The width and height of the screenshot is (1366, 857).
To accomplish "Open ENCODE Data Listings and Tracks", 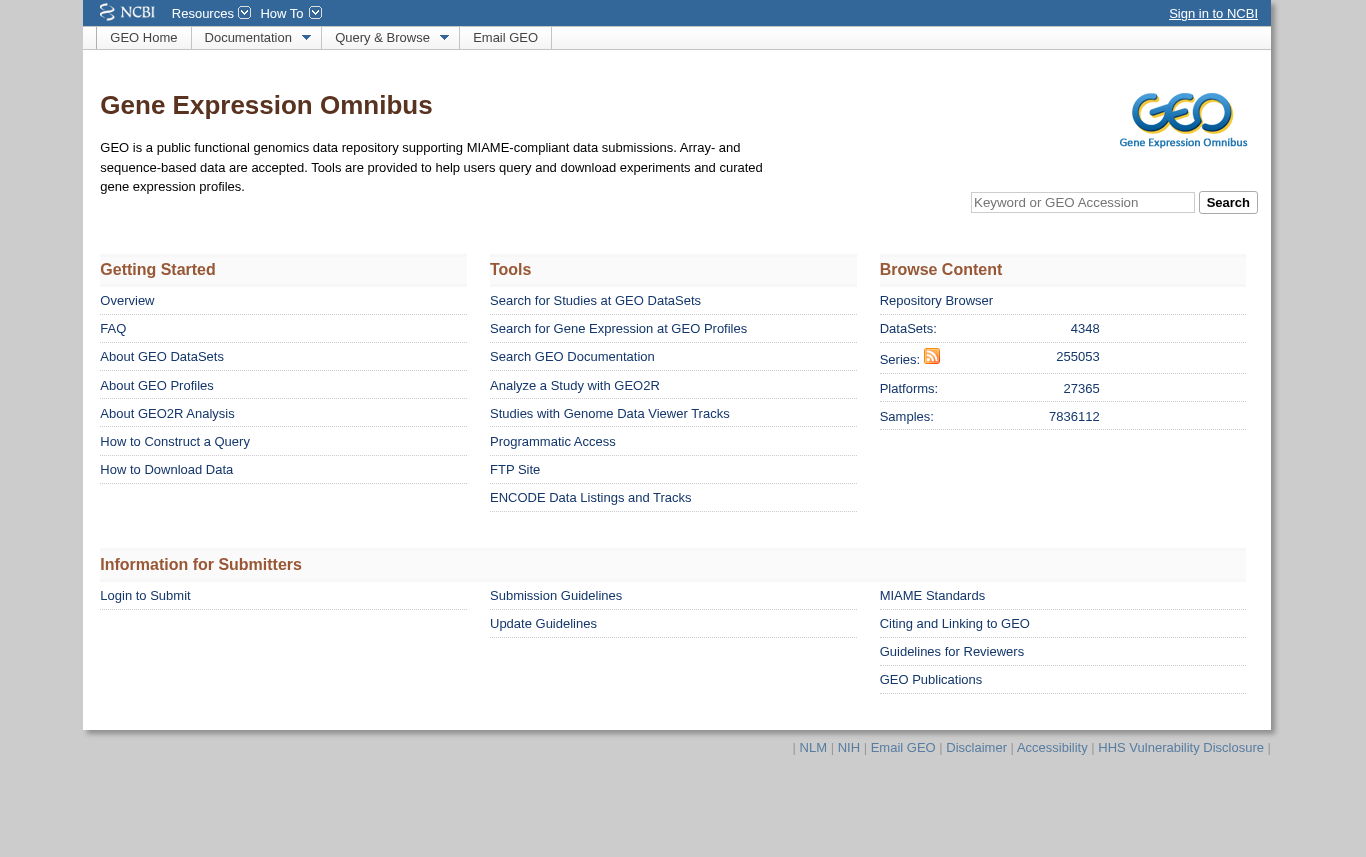I will tap(590, 498).
